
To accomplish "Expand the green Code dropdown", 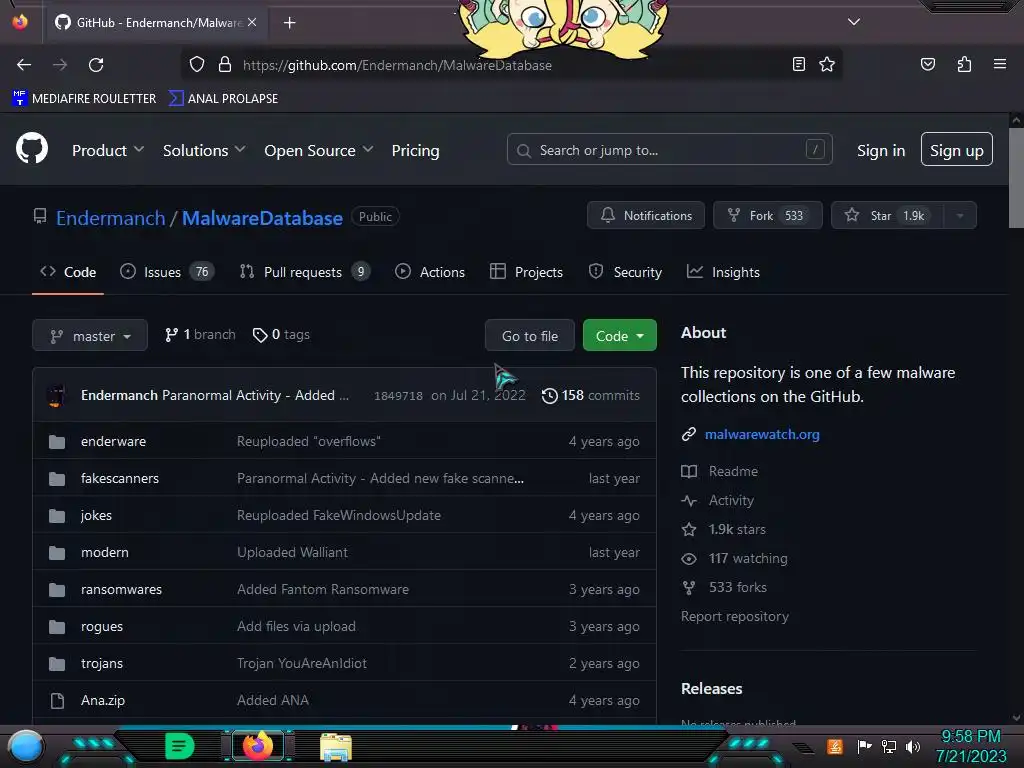I will pos(619,336).
